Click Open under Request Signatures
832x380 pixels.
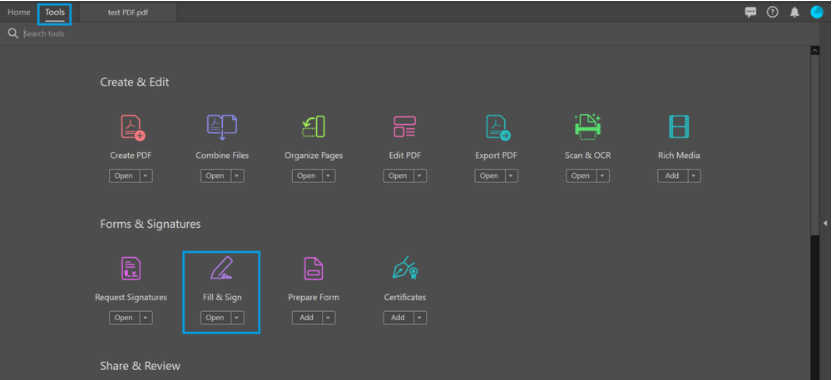tap(125, 317)
